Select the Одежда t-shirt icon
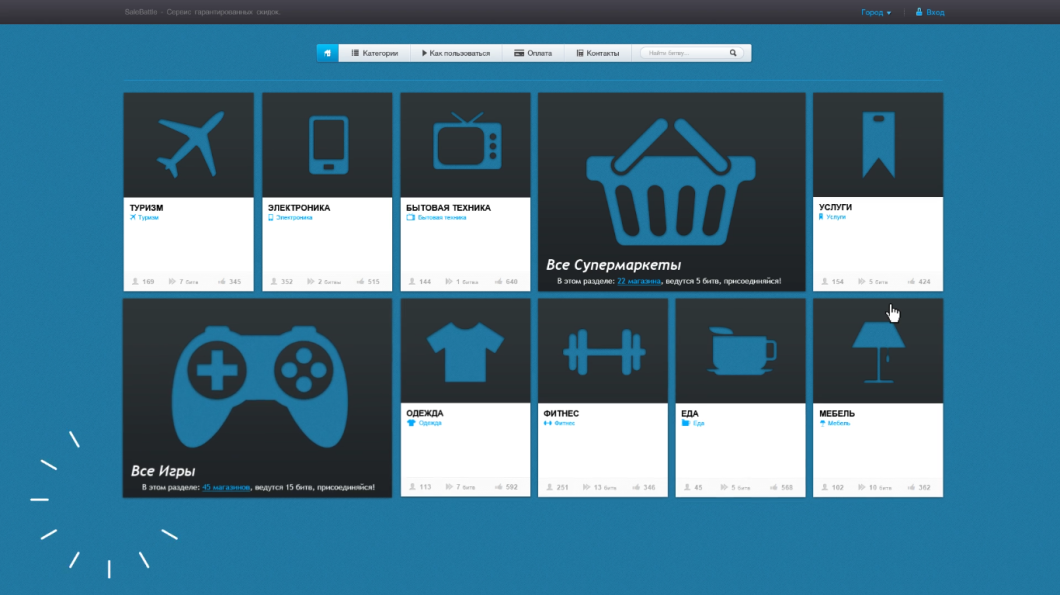This screenshot has height=595, width=1060. coord(465,351)
